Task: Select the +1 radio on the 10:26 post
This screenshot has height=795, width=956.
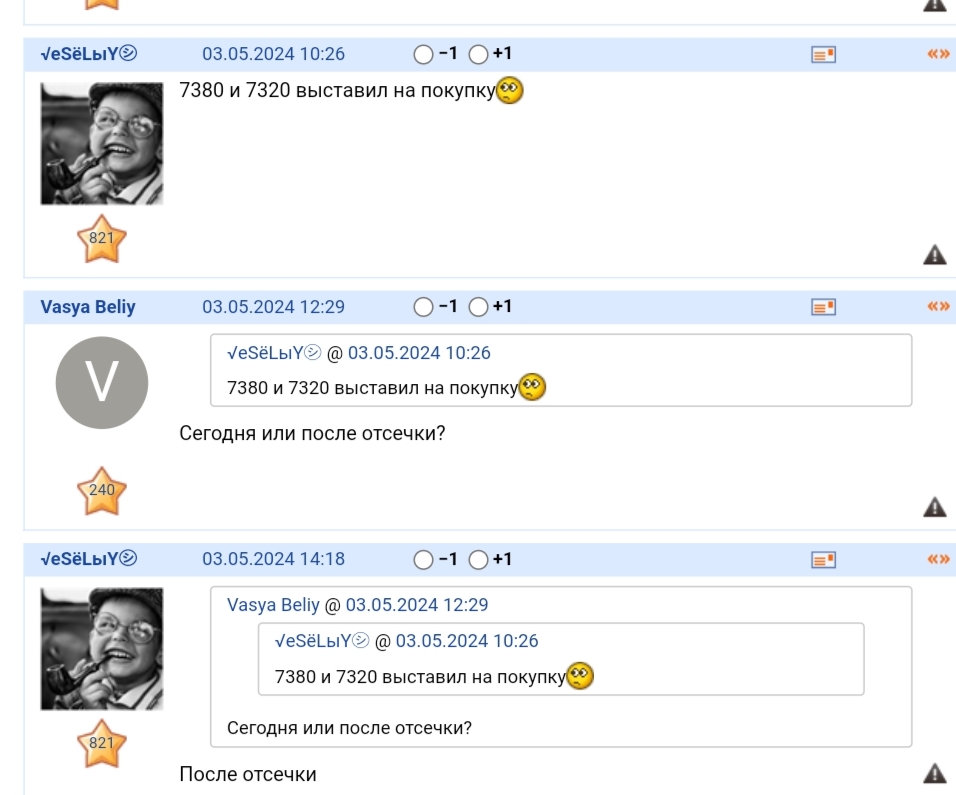Action: [x=479, y=54]
